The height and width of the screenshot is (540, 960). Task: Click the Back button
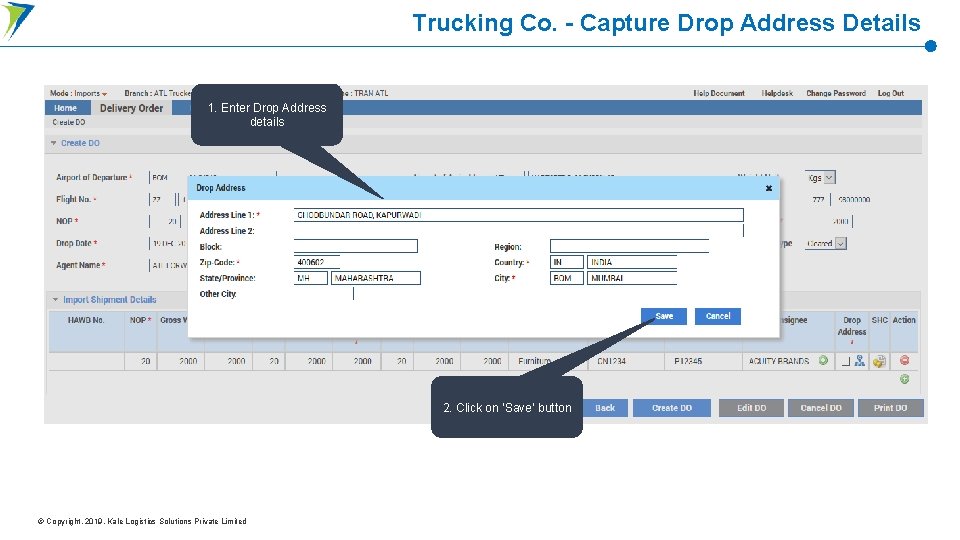tap(604, 408)
